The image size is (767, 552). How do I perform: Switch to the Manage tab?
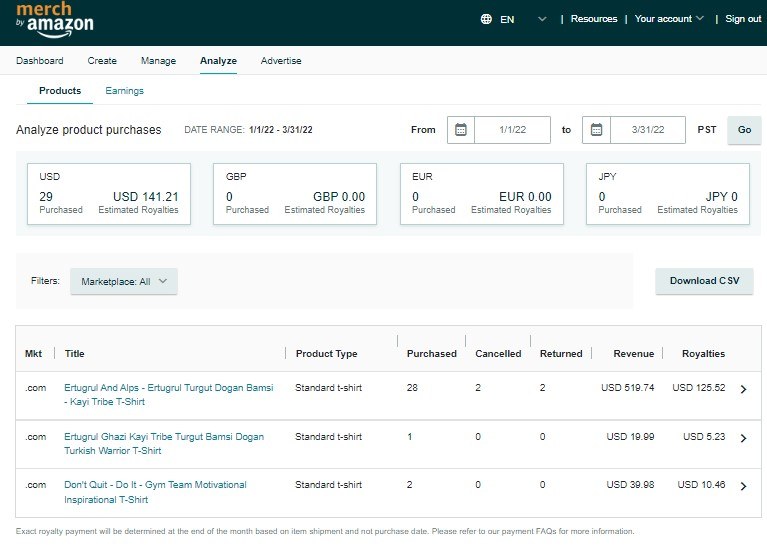click(158, 61)
